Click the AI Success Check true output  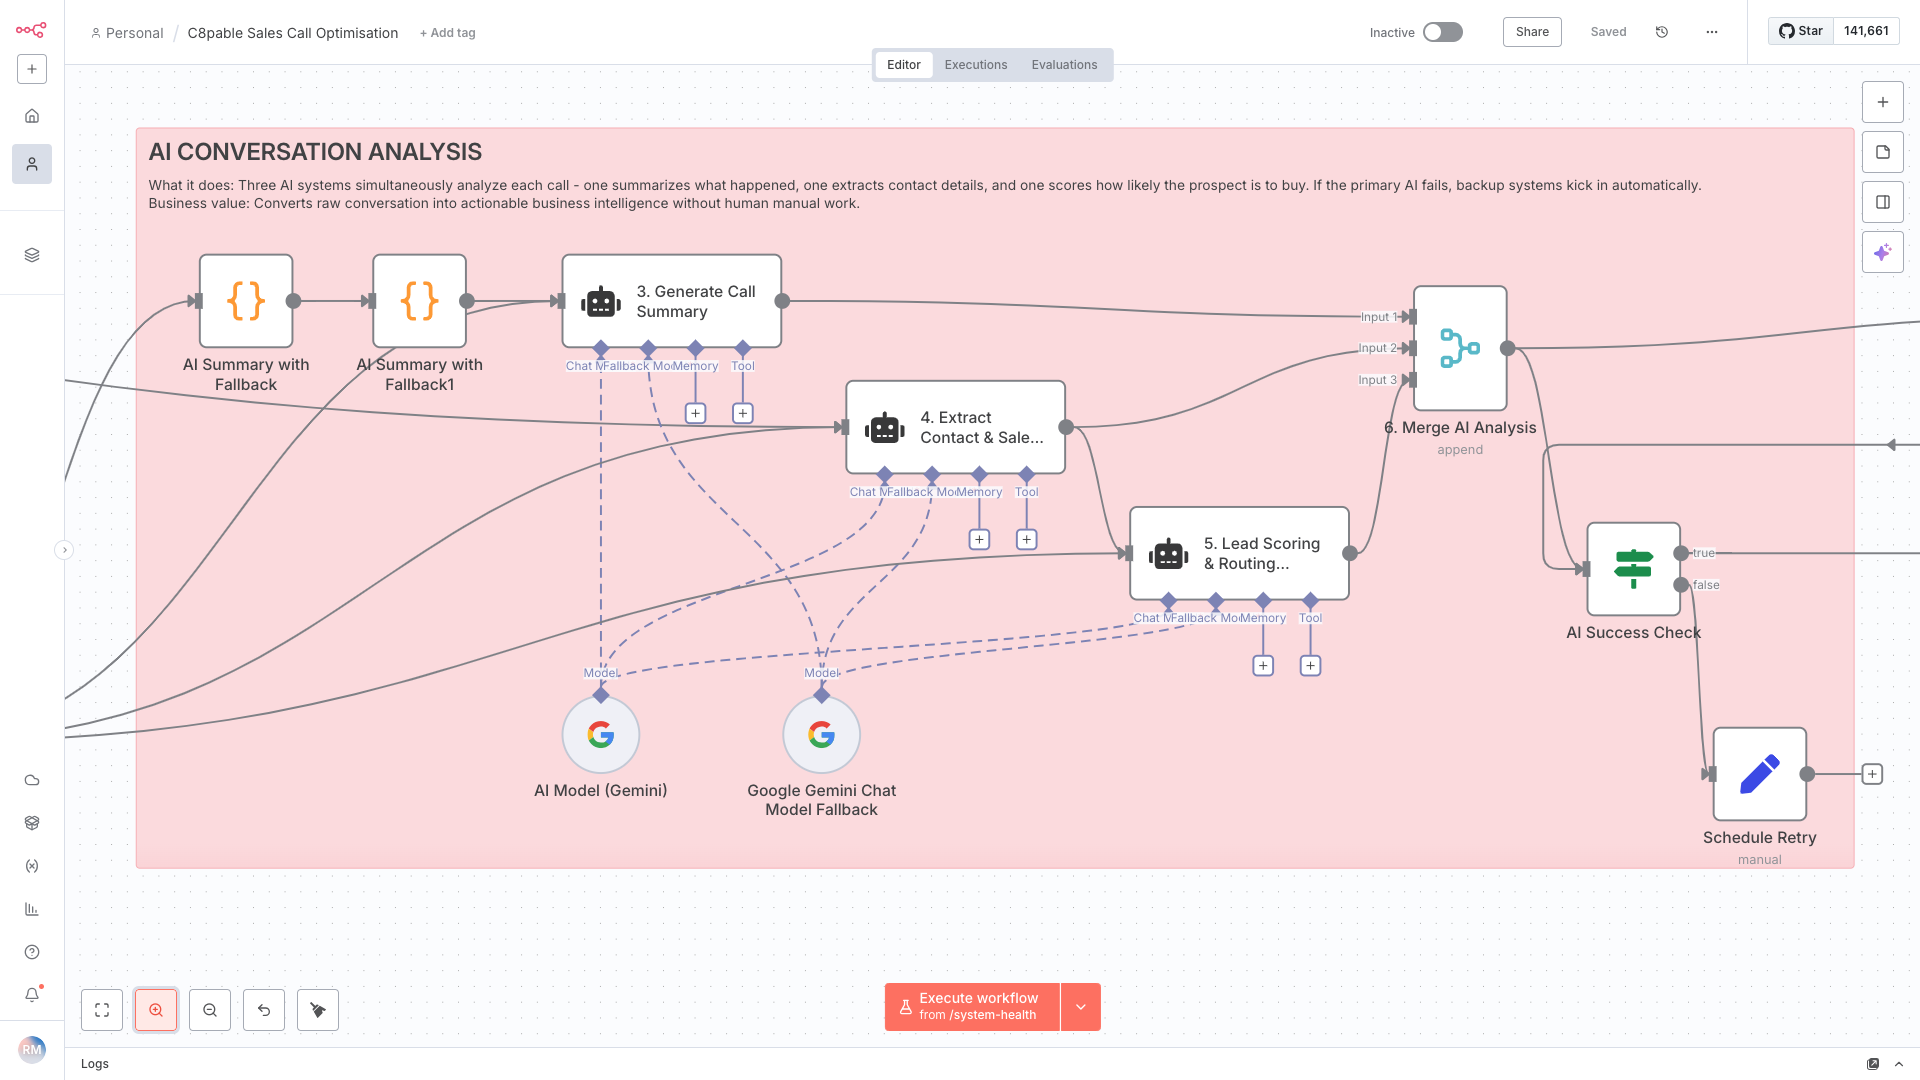pos(1681,553)
